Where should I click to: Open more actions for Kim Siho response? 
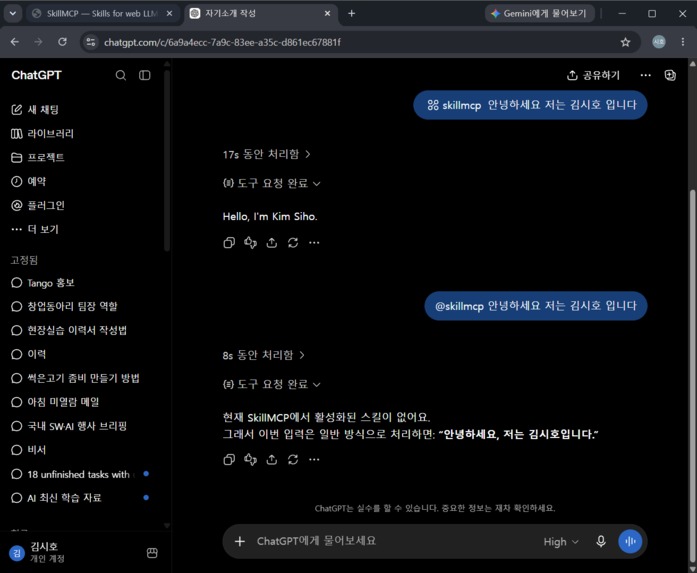pos(314,243)
